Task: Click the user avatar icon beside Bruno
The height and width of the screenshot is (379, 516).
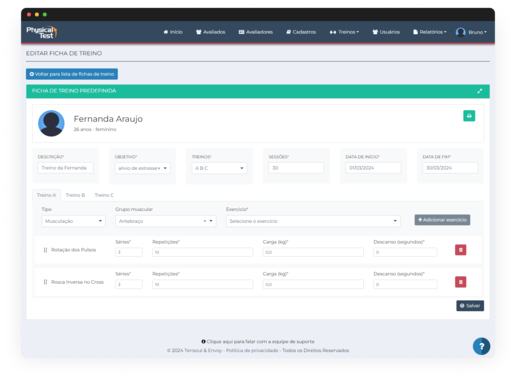Action: [x=461, y=32]
